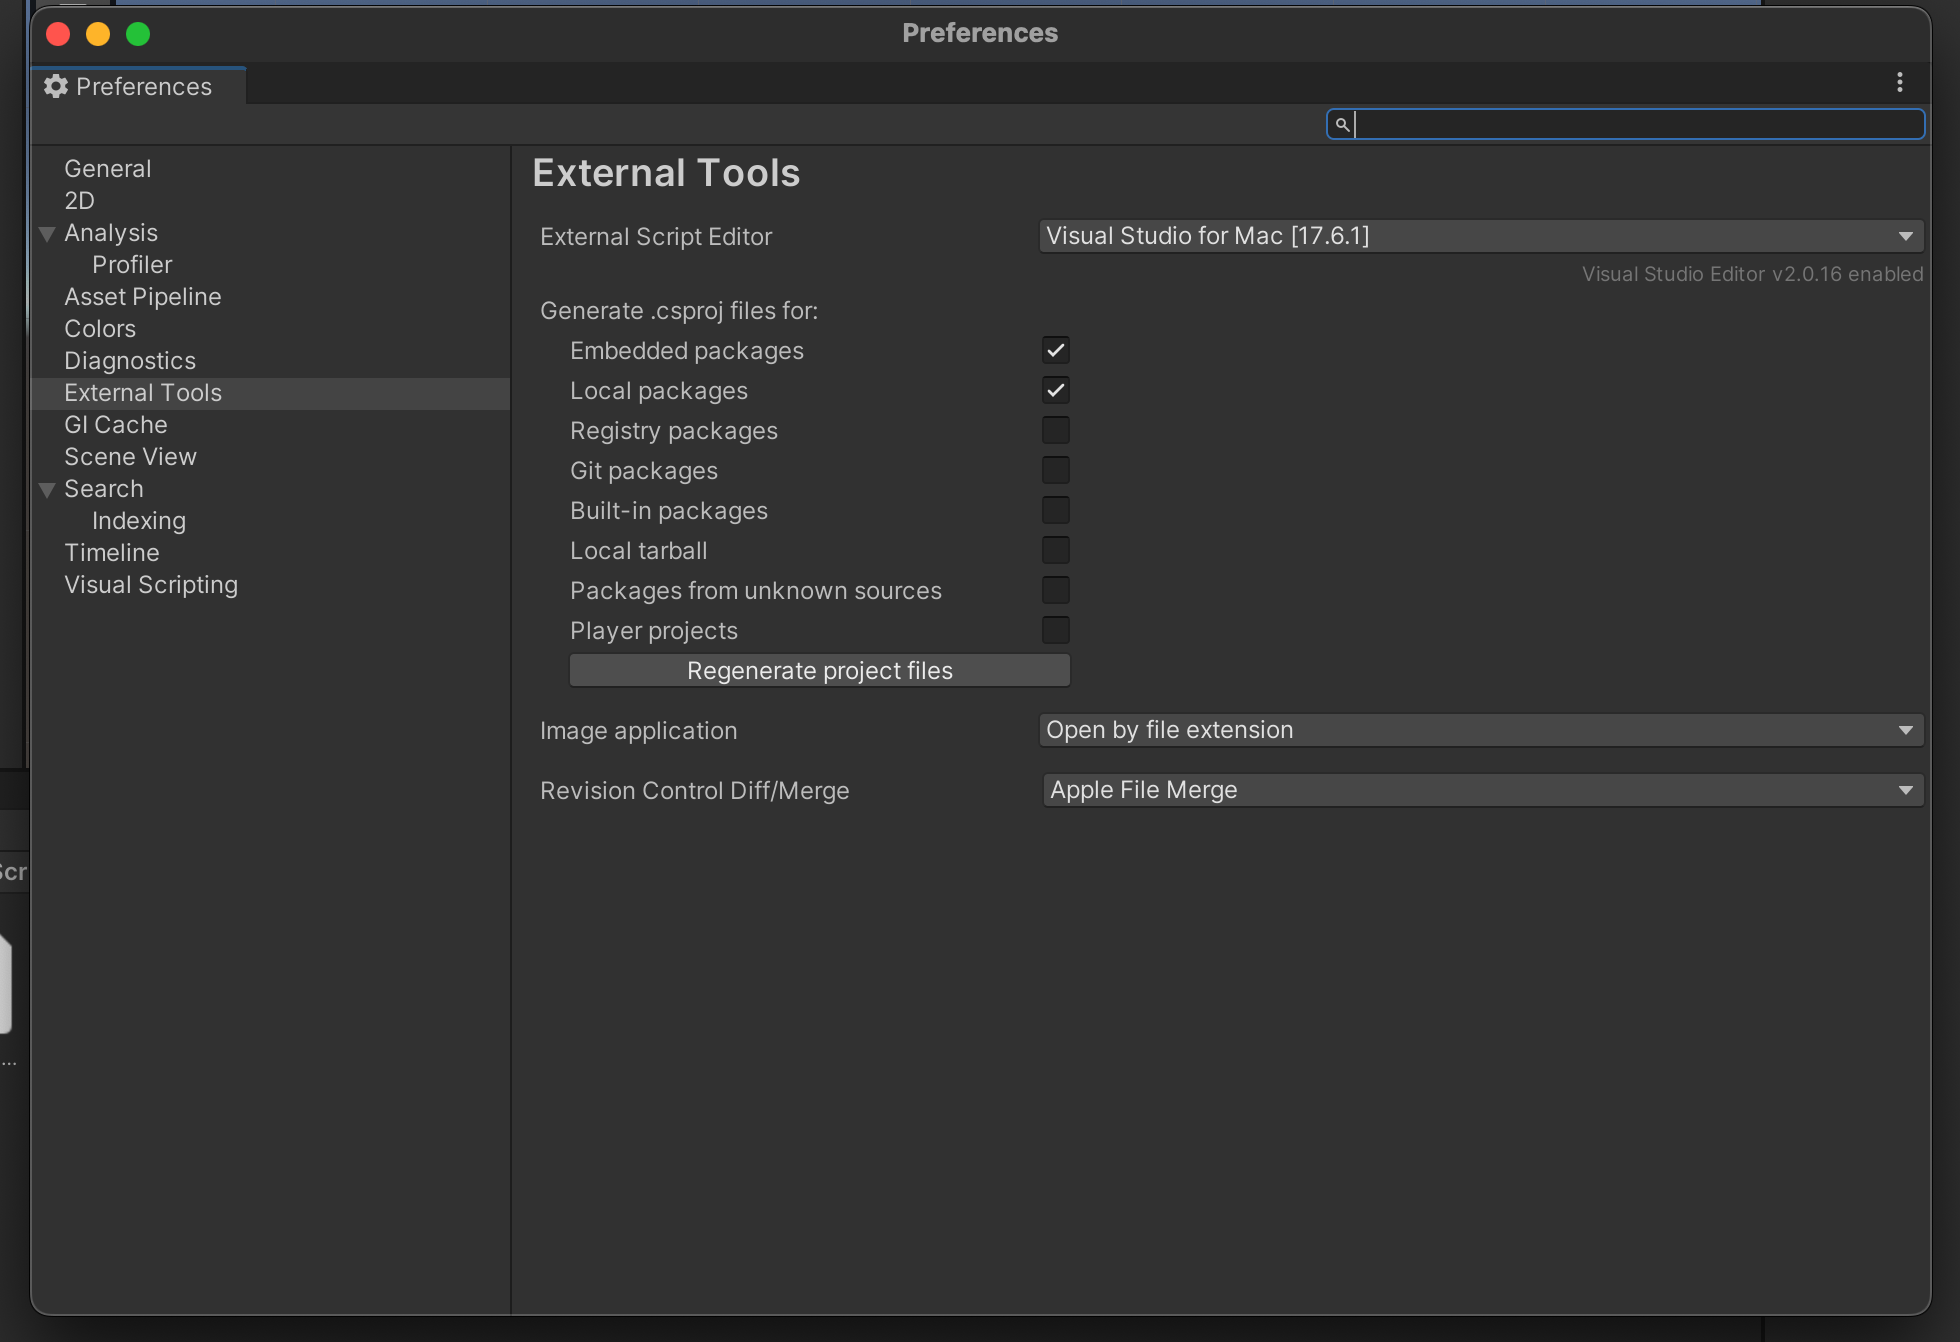Screen dimensions: 1960x1342
Task: Click the gear icon on Preferences tab
Action: 56,87
